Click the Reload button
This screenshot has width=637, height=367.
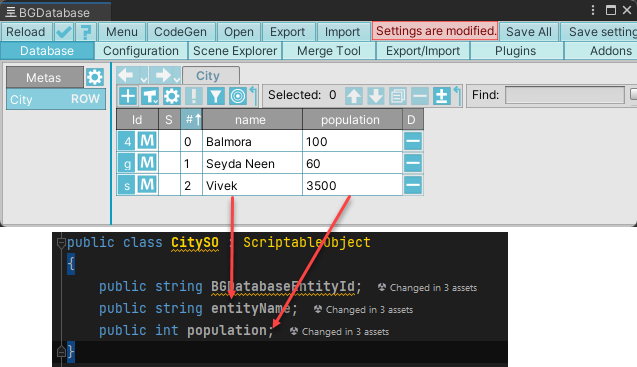click(26, 32)
